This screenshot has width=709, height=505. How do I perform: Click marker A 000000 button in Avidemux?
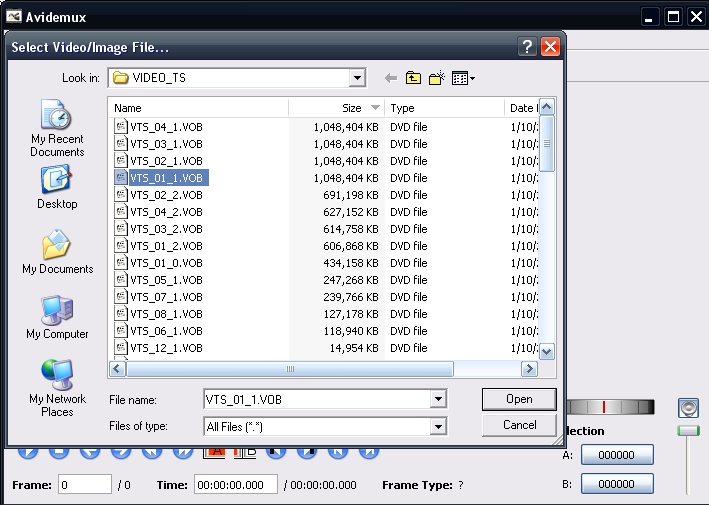tap(617, 455)
